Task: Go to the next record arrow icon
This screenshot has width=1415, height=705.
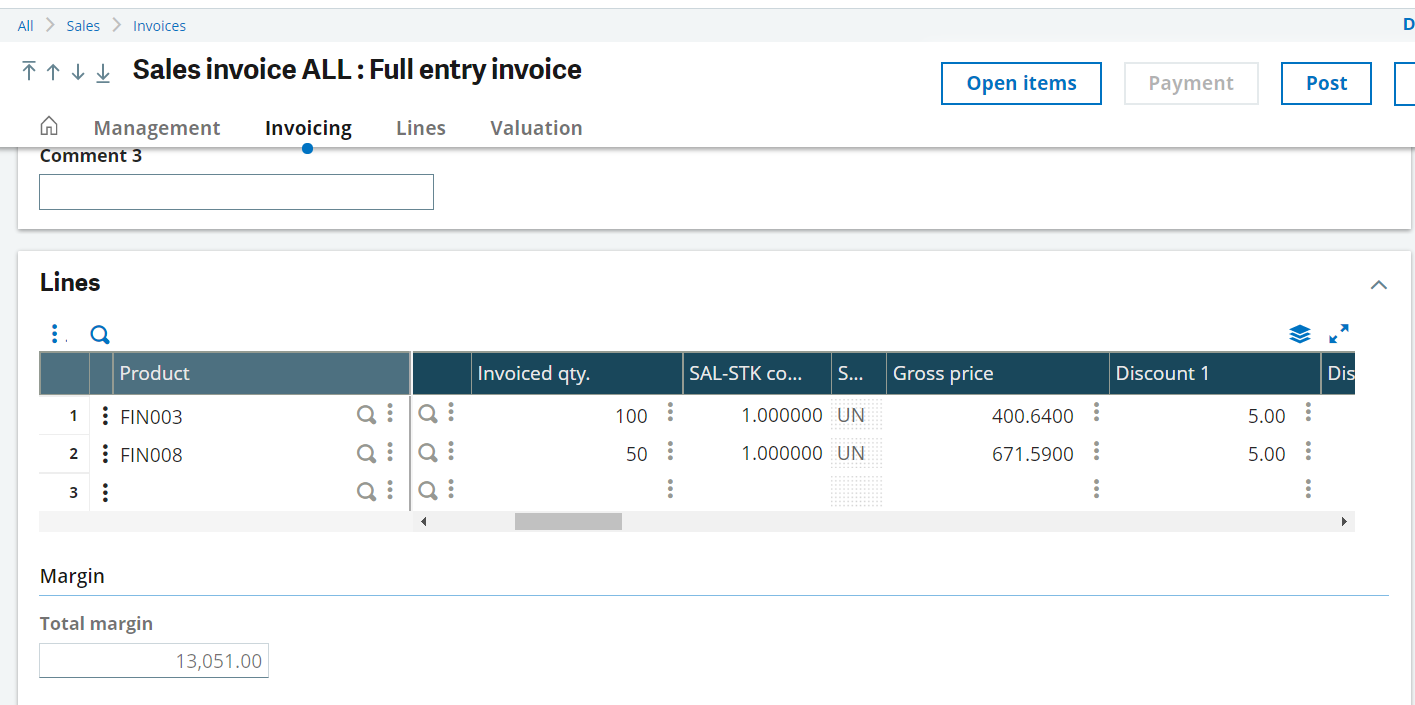Action: coord(78,72)
